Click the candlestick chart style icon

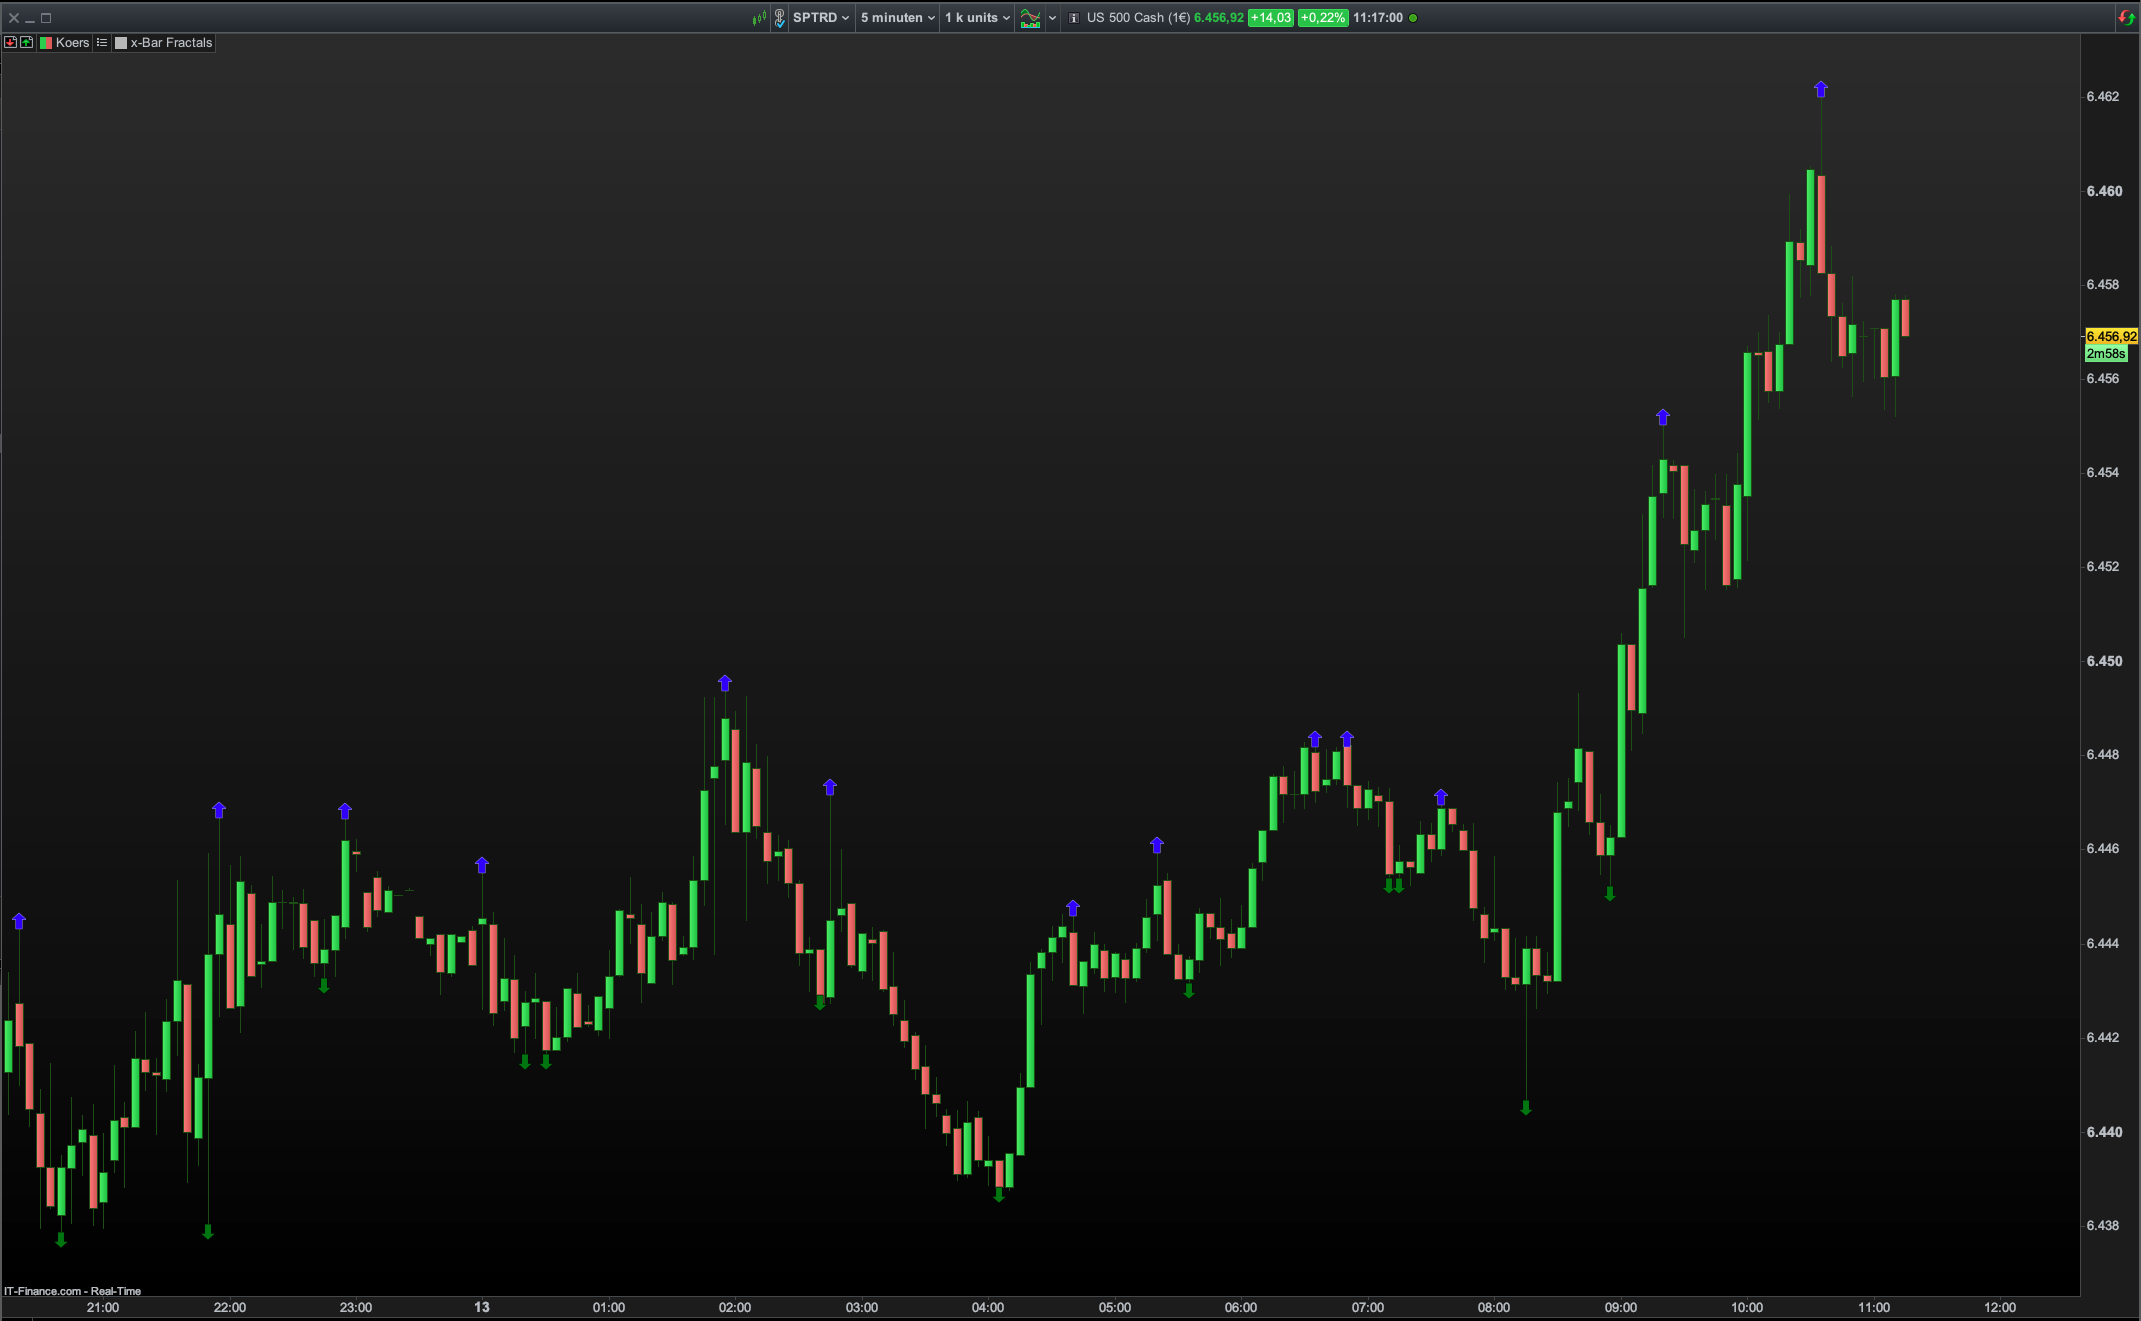pyautogui.click(x=759, y=18)
